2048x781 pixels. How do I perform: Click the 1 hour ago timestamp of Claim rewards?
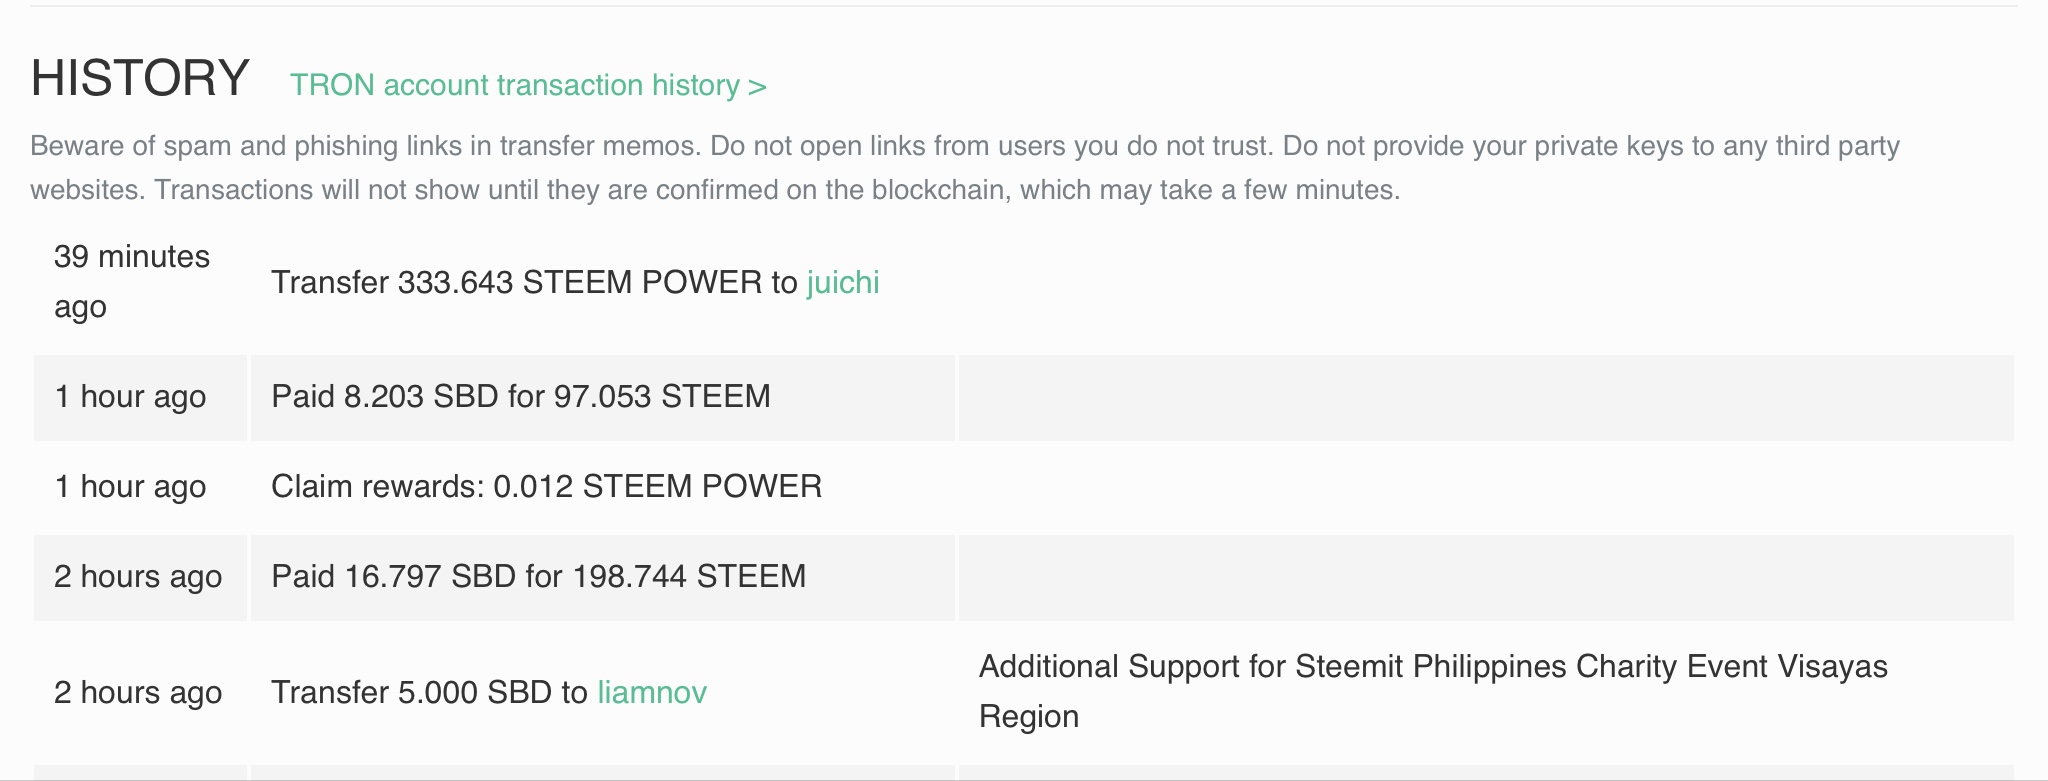pyautogui.click(x=130, y=486)
